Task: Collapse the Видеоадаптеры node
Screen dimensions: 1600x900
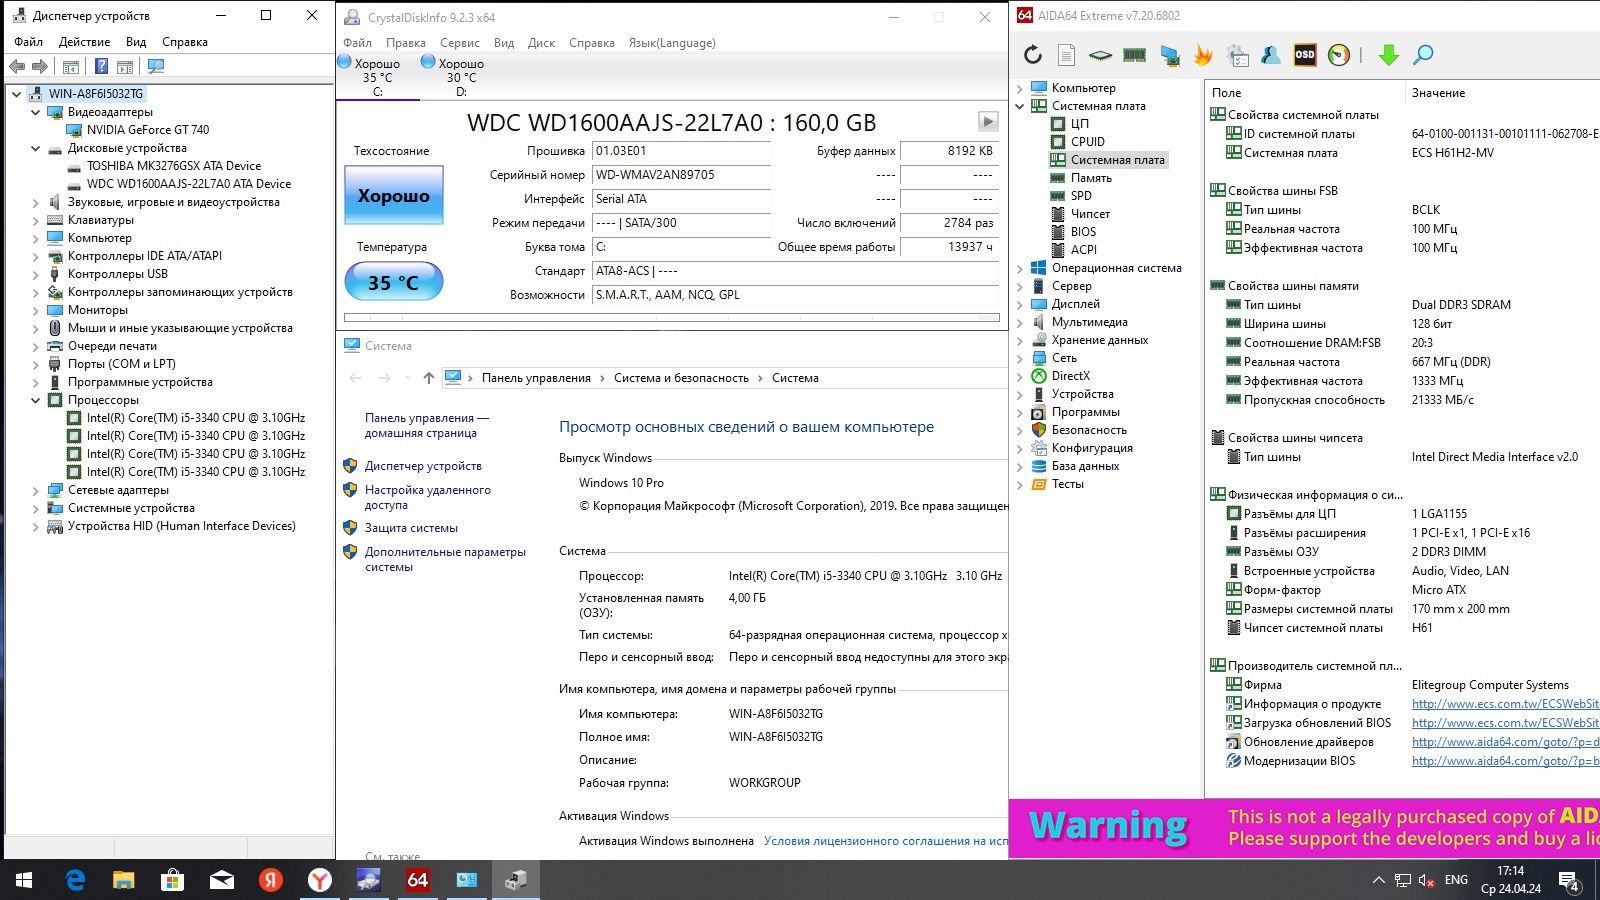Action: click(36, 112)
